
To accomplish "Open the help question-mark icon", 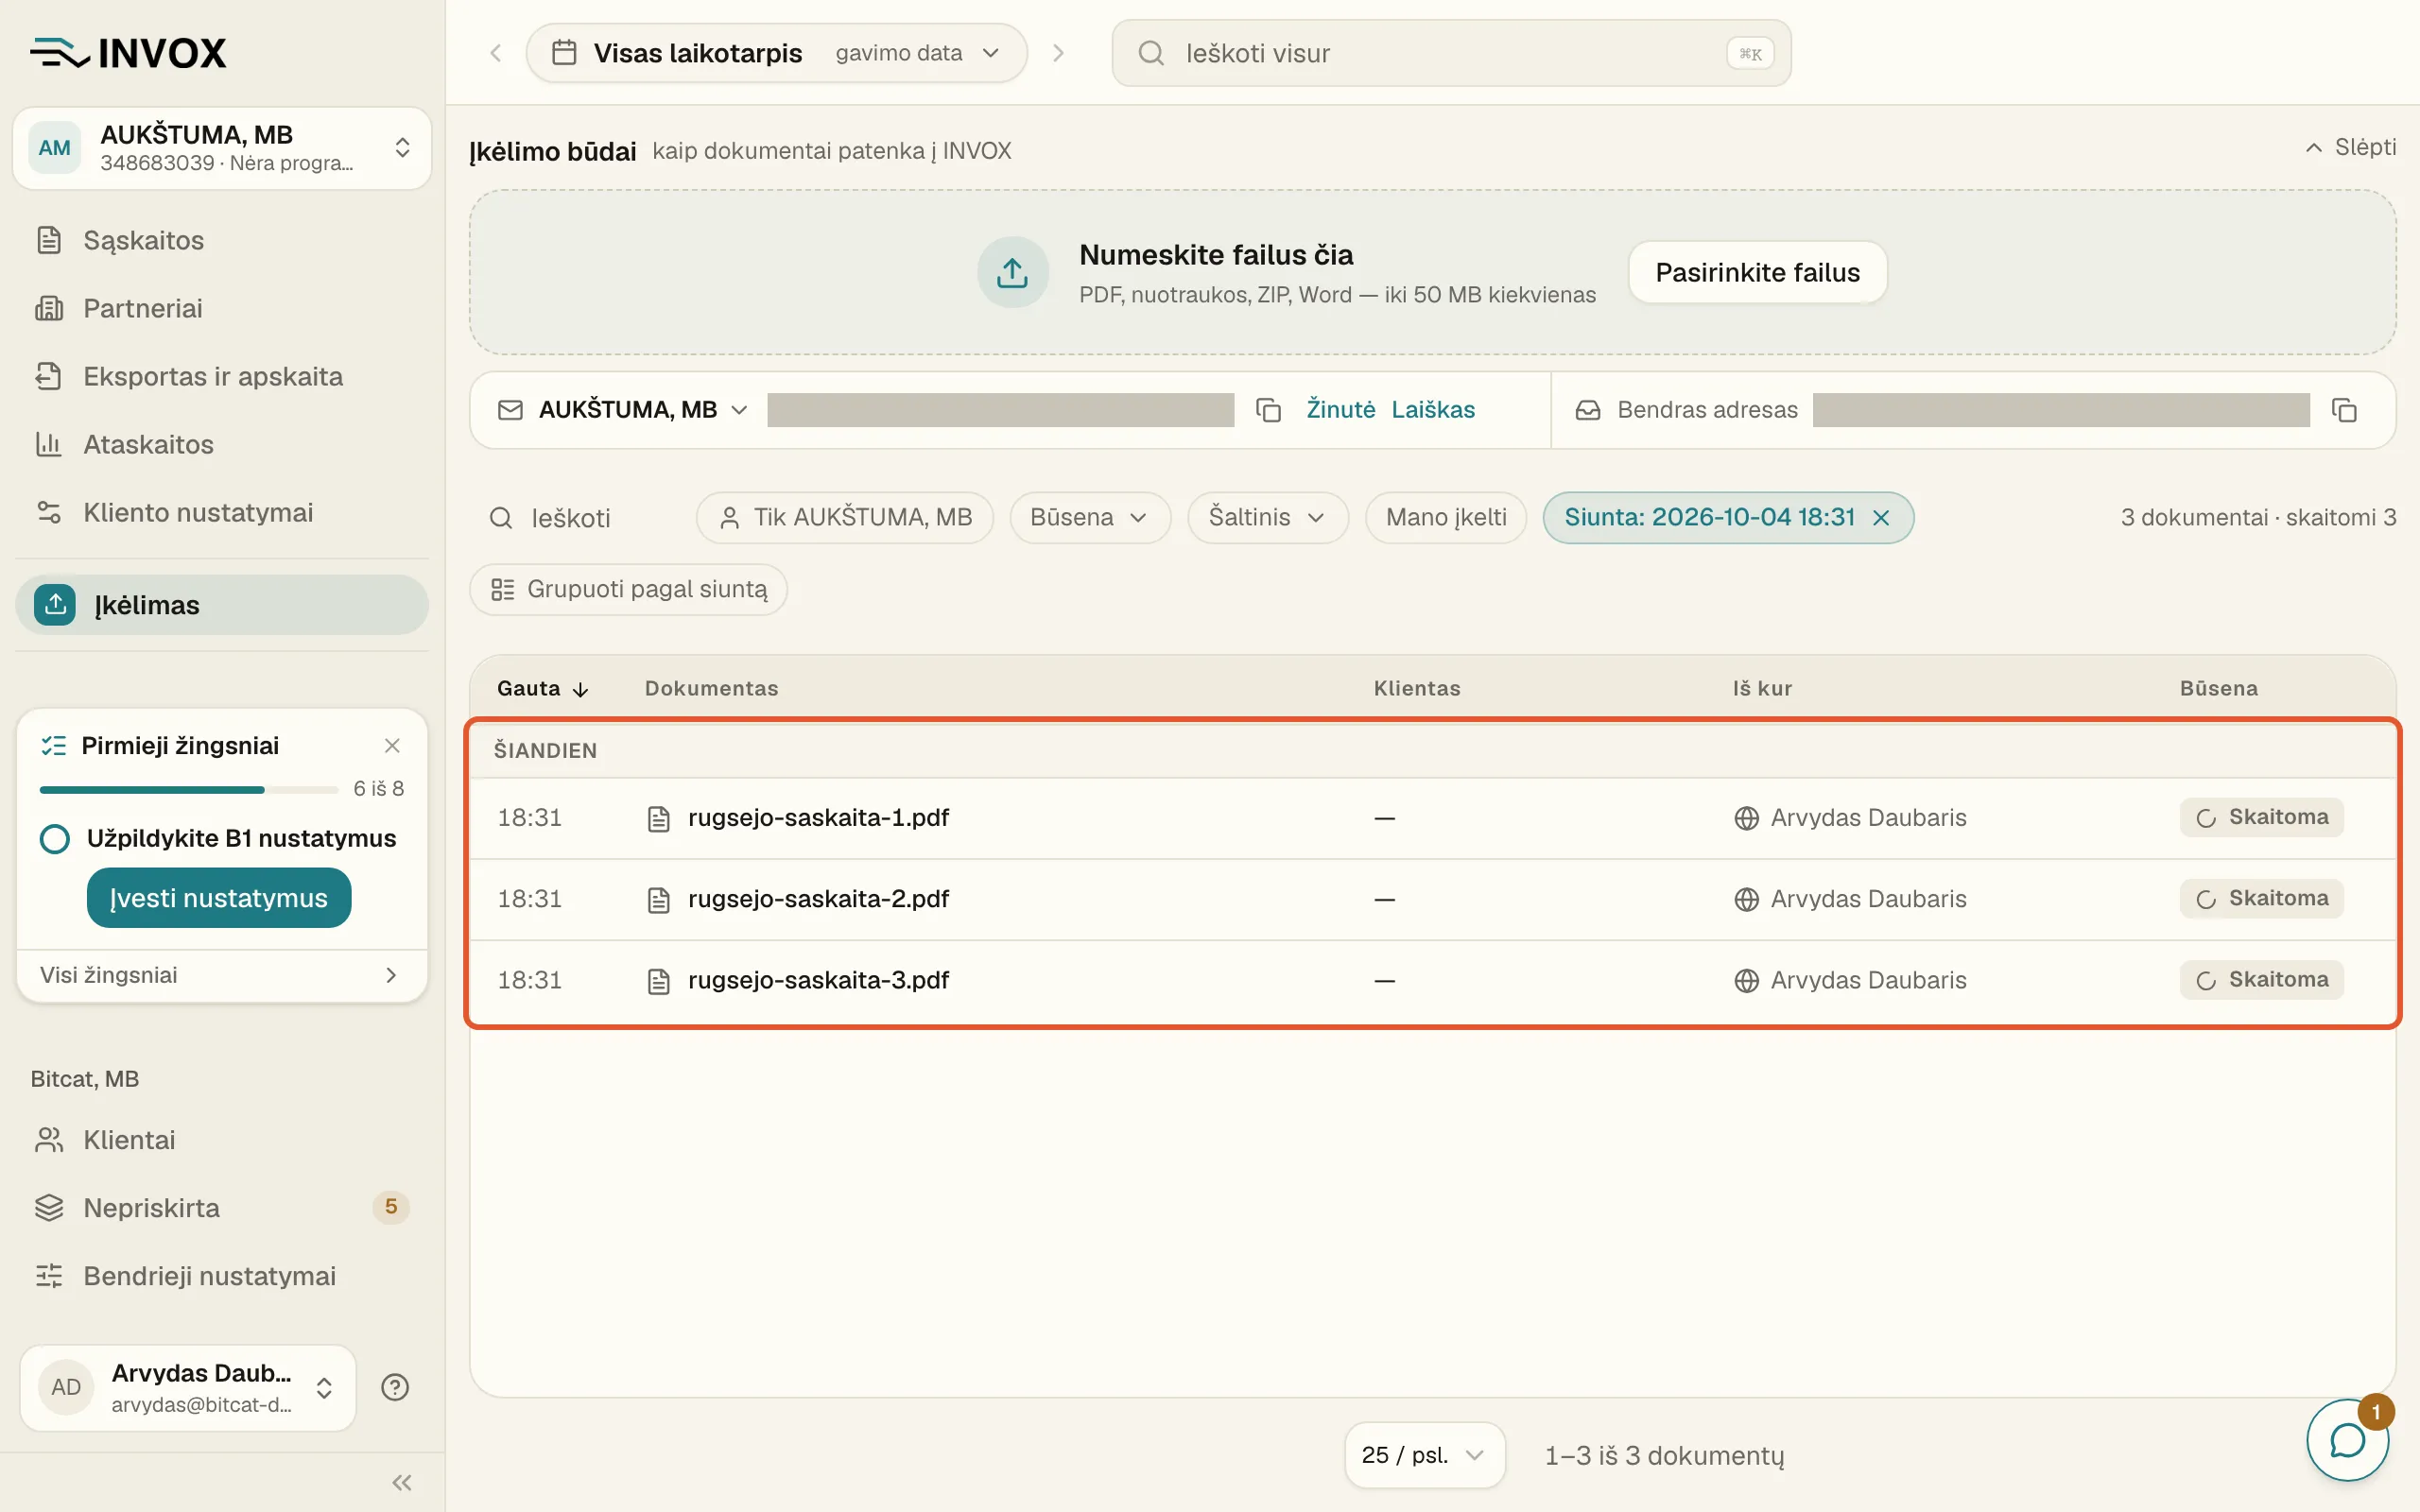I will [x=395, y=1387].
